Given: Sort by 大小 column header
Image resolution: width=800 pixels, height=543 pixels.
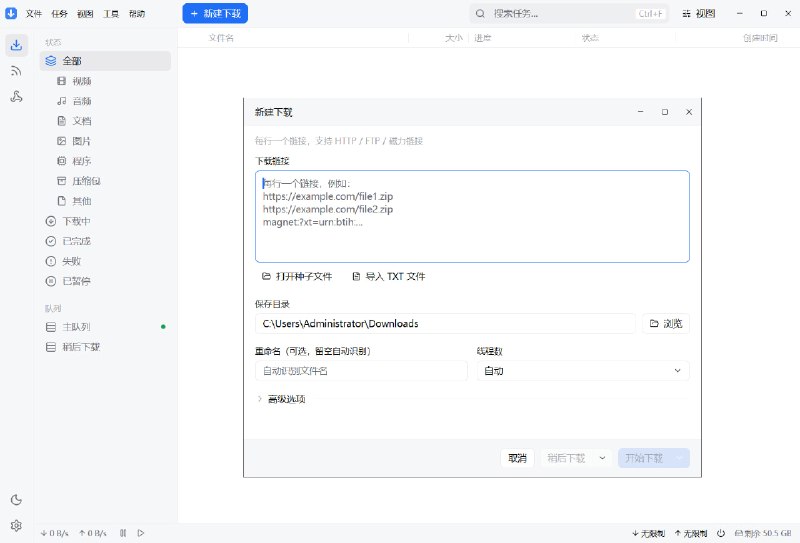Looking at the screenshot, I should (x=454, y=38).
